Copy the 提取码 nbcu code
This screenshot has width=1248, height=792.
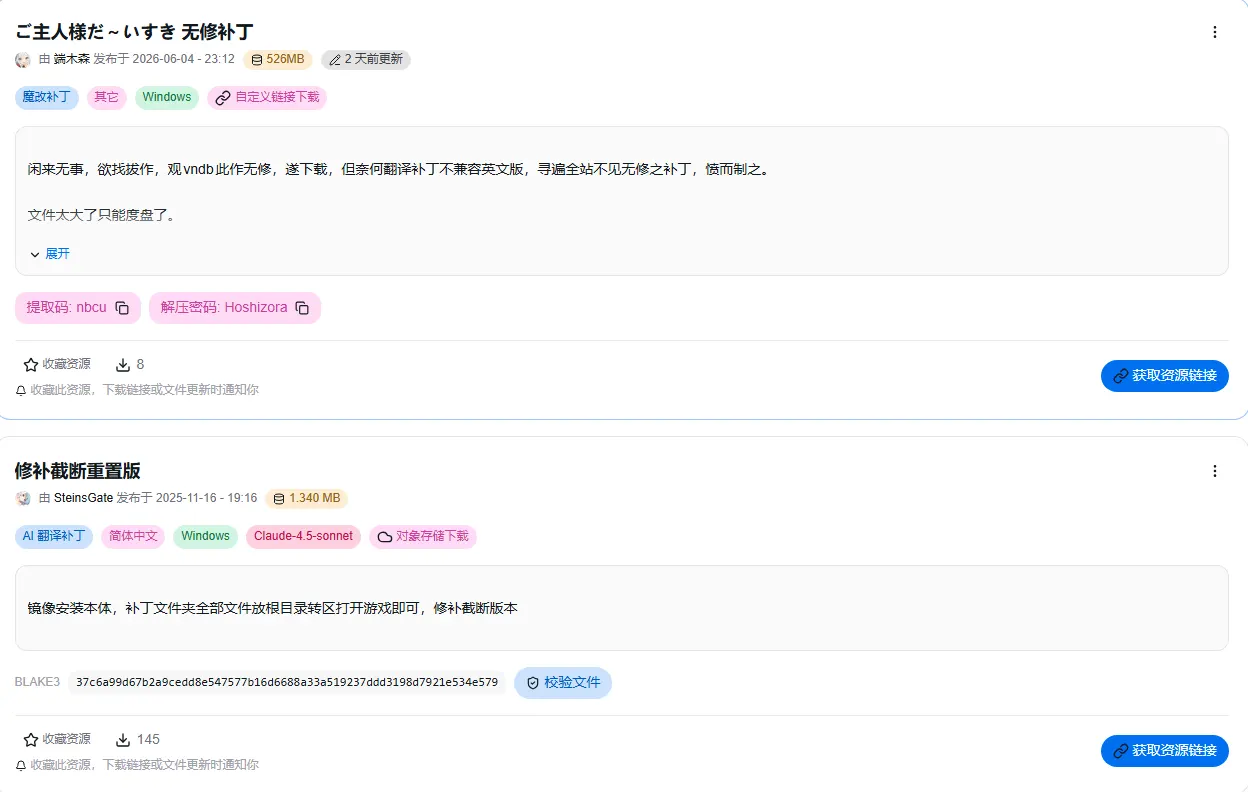pyautogui.click(x=122, y=308)
